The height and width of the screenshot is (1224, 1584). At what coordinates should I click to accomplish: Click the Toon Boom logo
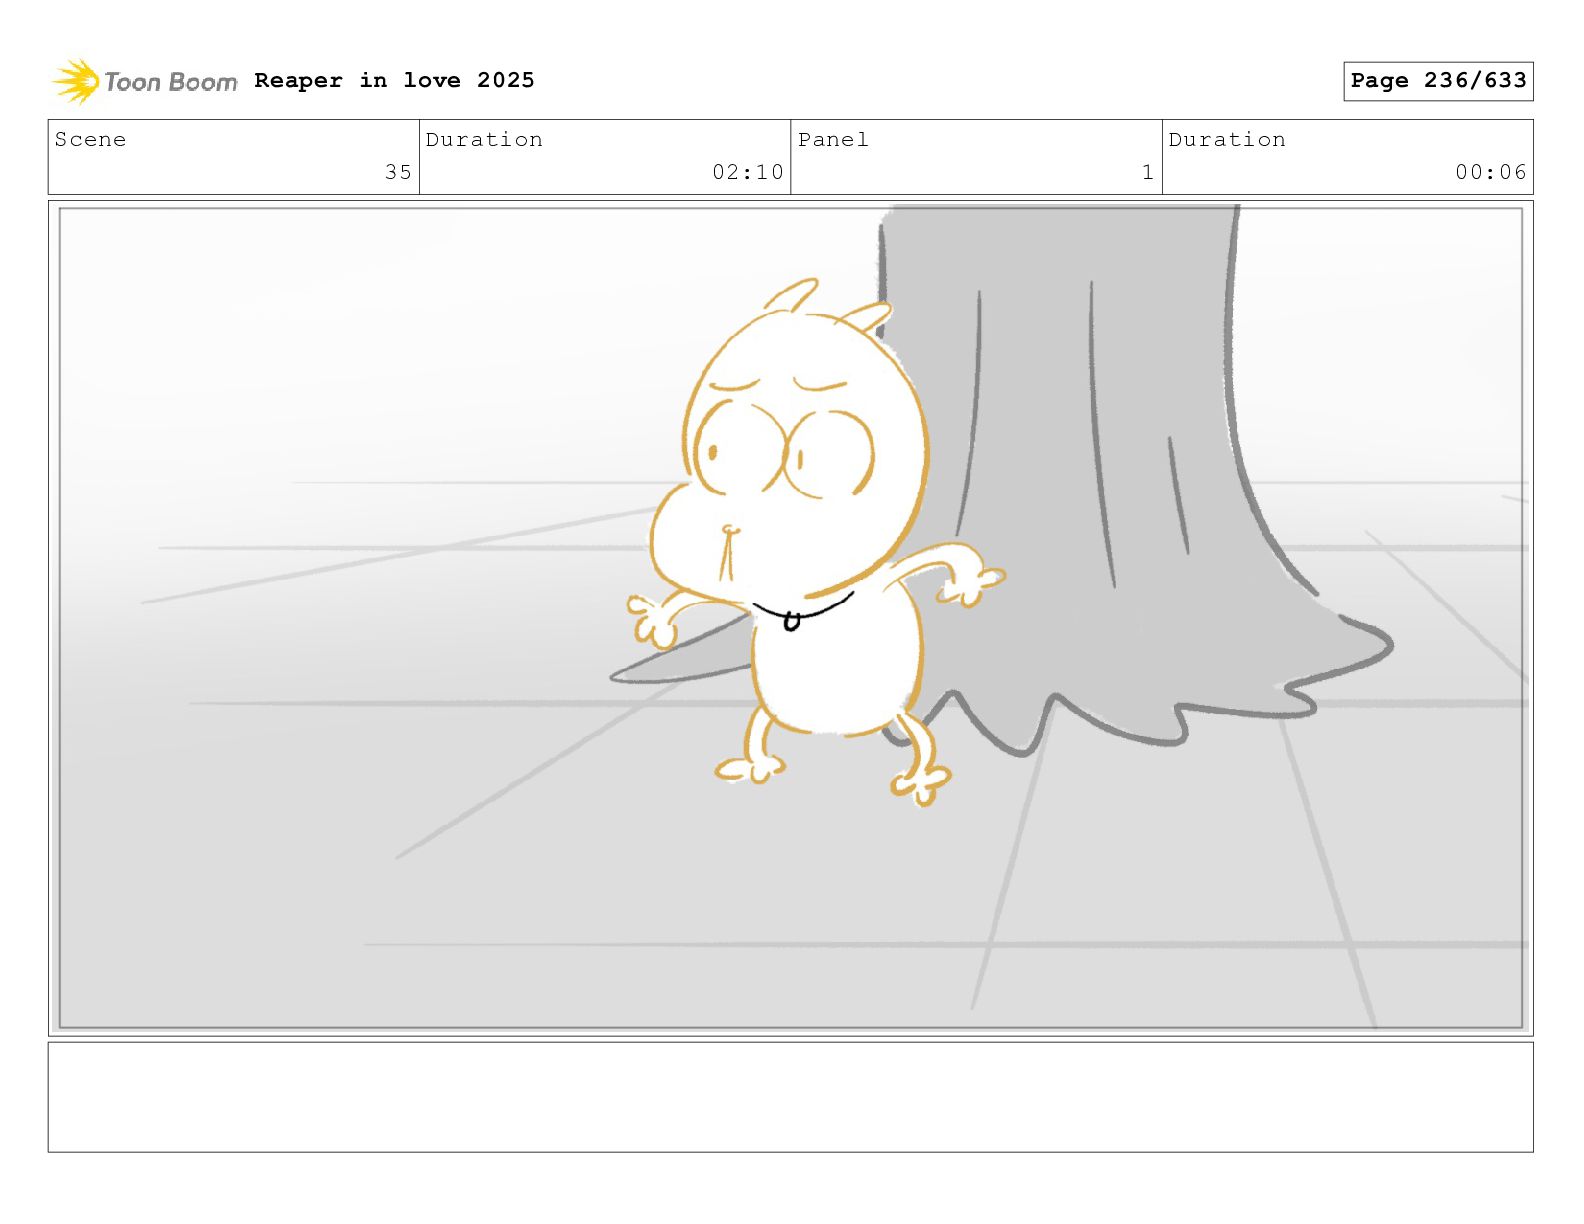point(145,81)
